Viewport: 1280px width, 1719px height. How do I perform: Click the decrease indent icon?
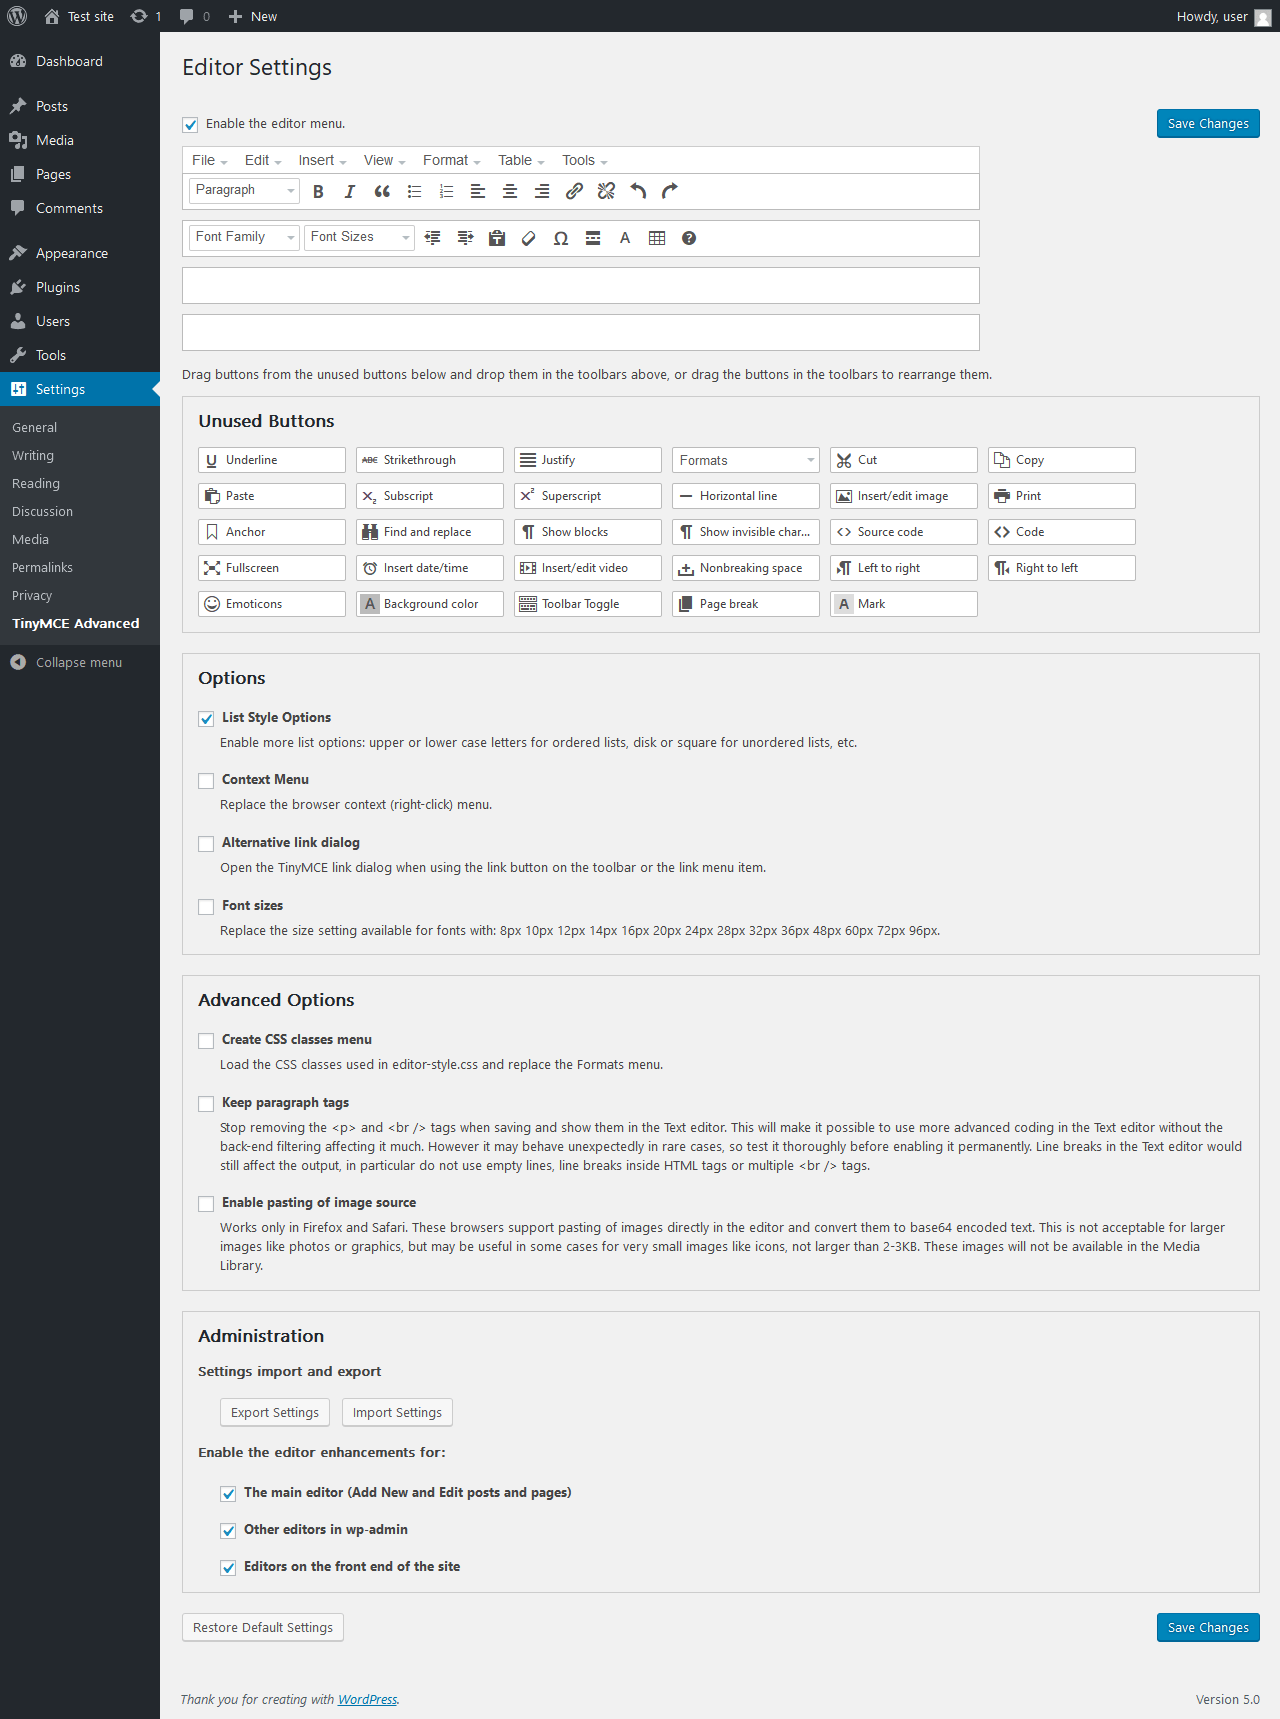[x=433, y=238]
